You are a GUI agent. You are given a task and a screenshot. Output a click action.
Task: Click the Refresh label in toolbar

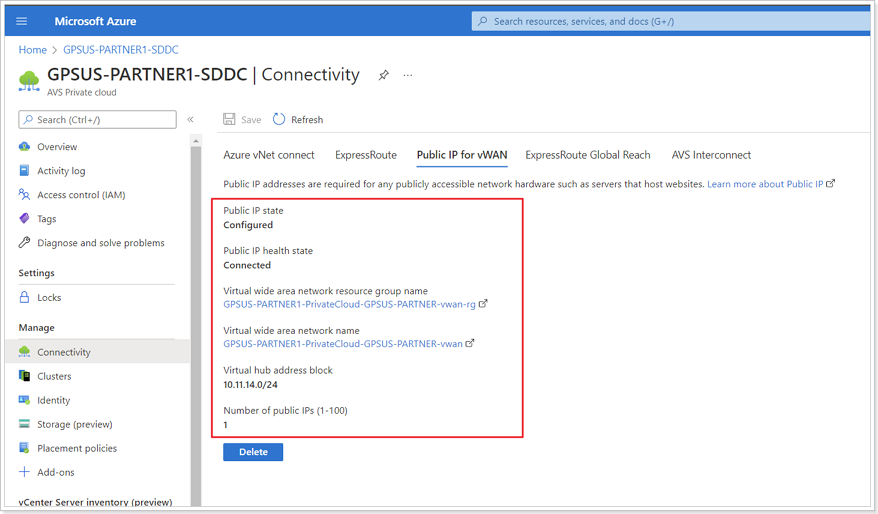click(307, 120)
